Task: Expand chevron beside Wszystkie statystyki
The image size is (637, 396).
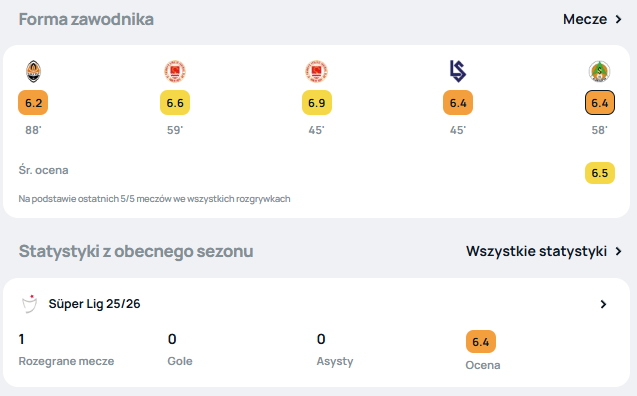Action: click(x=618, y=251)
